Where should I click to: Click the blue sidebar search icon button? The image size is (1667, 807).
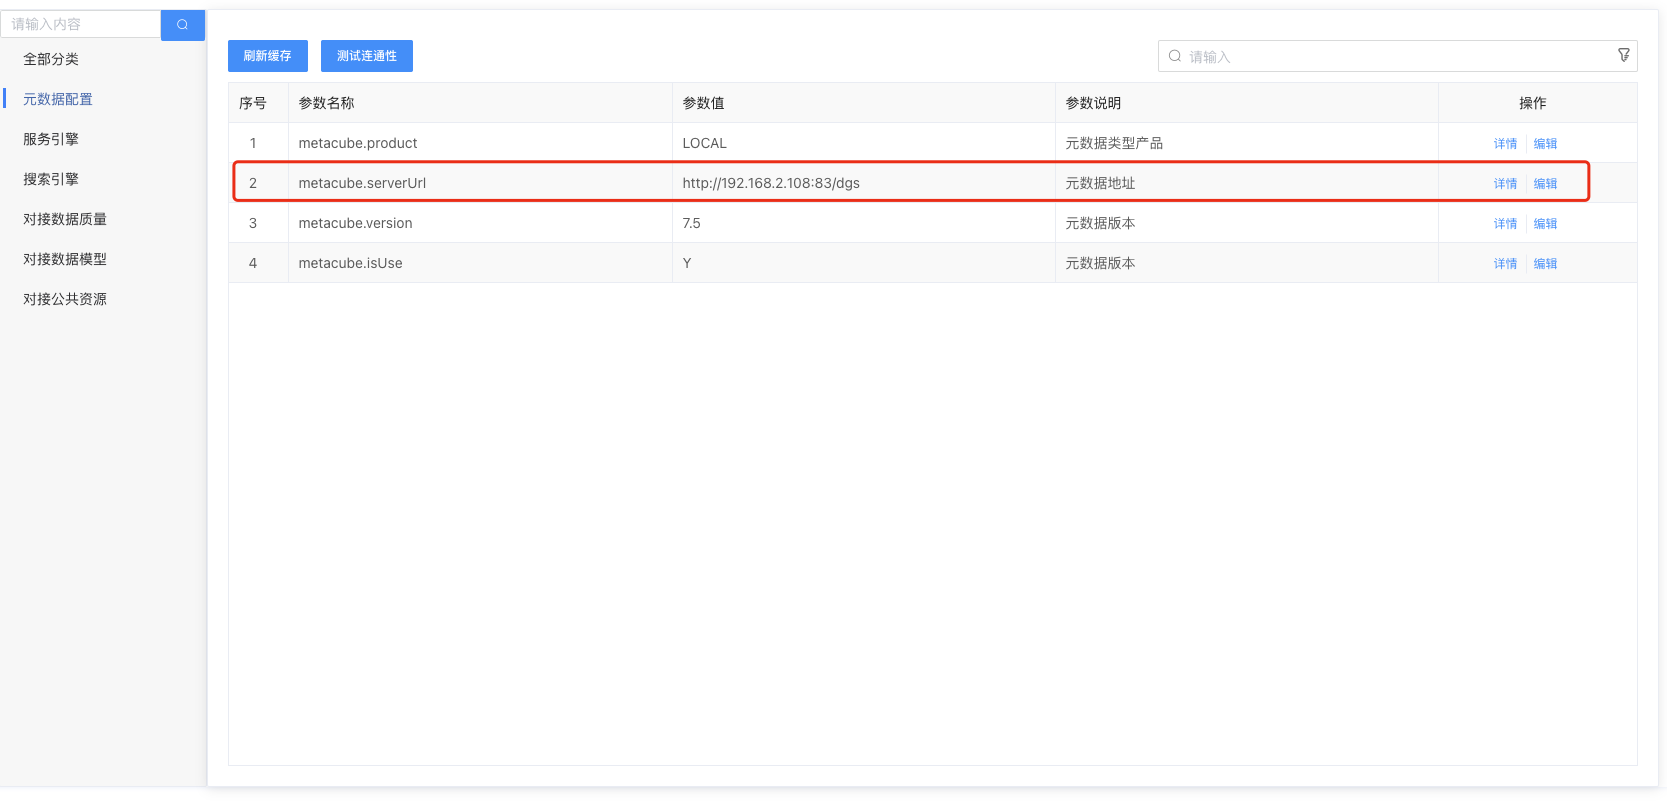pyautogui.click(x=182, y=25)
